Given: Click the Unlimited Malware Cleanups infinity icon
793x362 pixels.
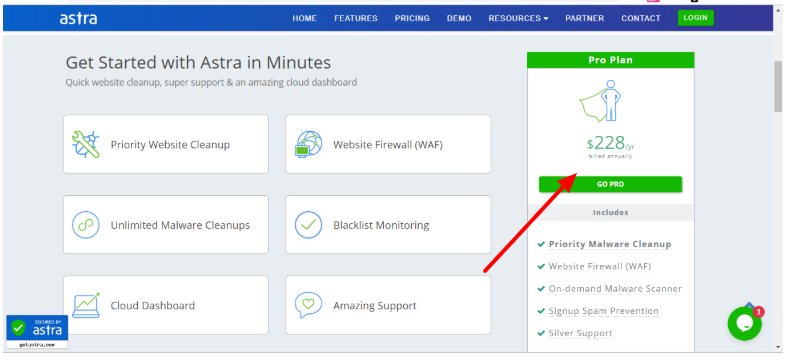Looking at the screenshot, I should 85,224.
